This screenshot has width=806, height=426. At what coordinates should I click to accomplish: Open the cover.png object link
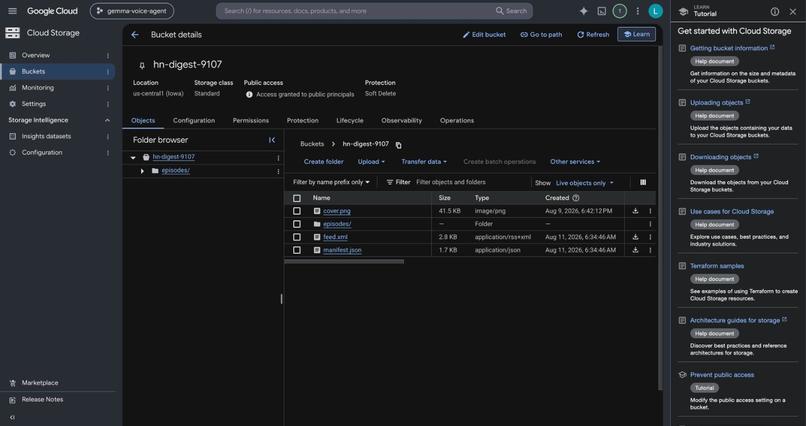(337, 211)
